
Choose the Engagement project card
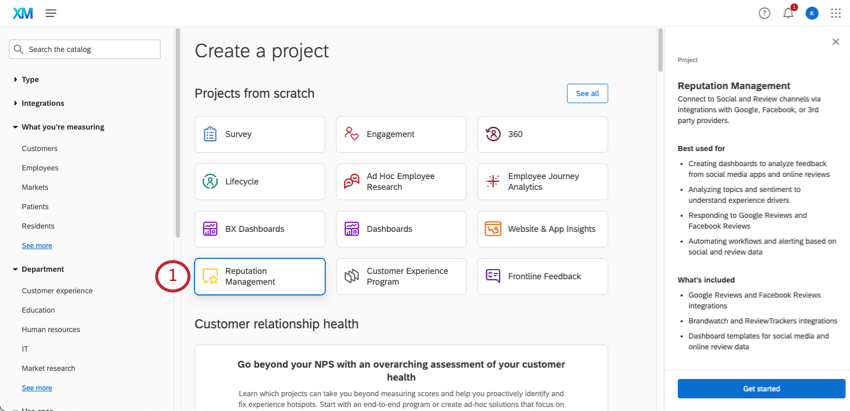coord(401,134)
